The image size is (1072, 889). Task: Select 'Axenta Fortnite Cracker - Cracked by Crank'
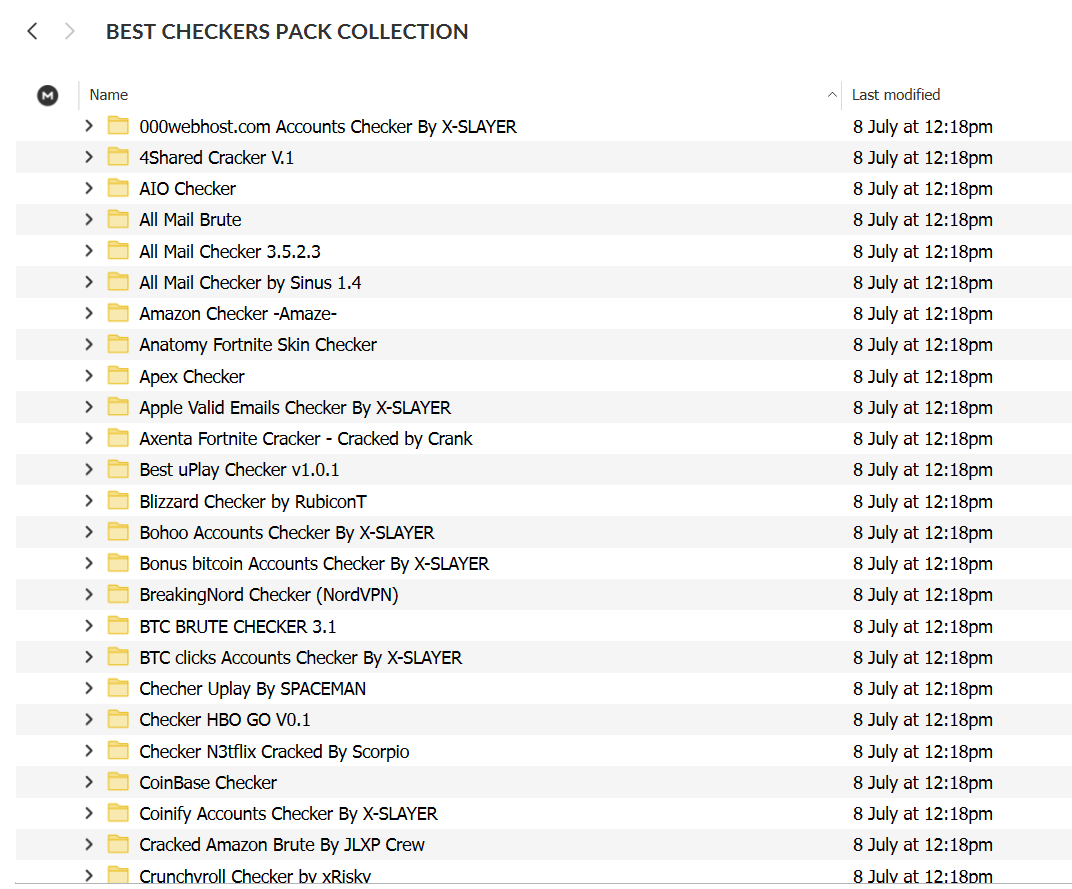pyautogui.click(x=306, y=438)
